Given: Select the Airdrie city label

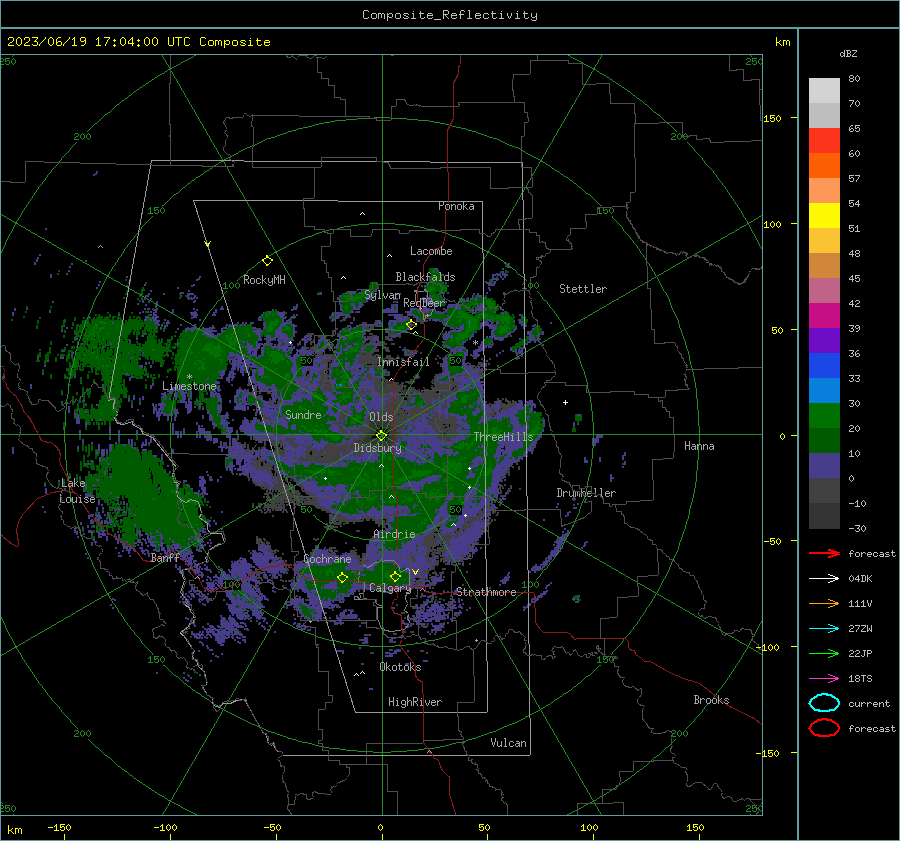Looking at the screenshot, I should [x=394, y=534].
